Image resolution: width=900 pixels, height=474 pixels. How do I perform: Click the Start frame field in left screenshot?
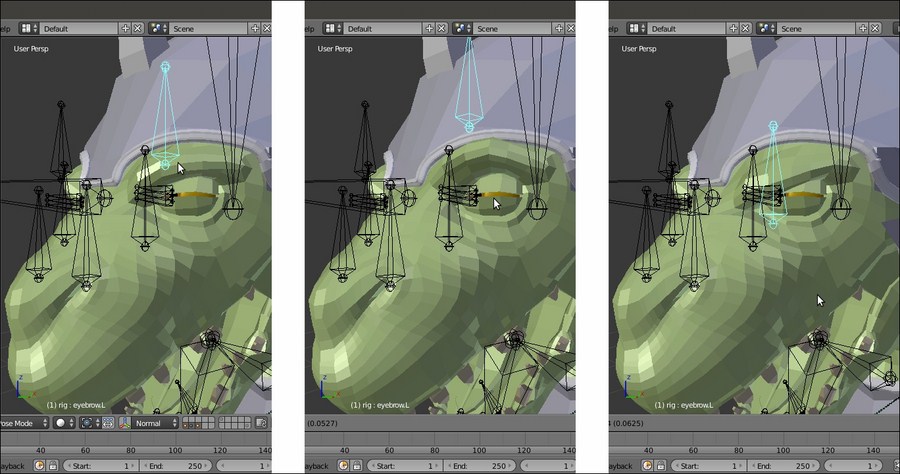coord(100,466)
